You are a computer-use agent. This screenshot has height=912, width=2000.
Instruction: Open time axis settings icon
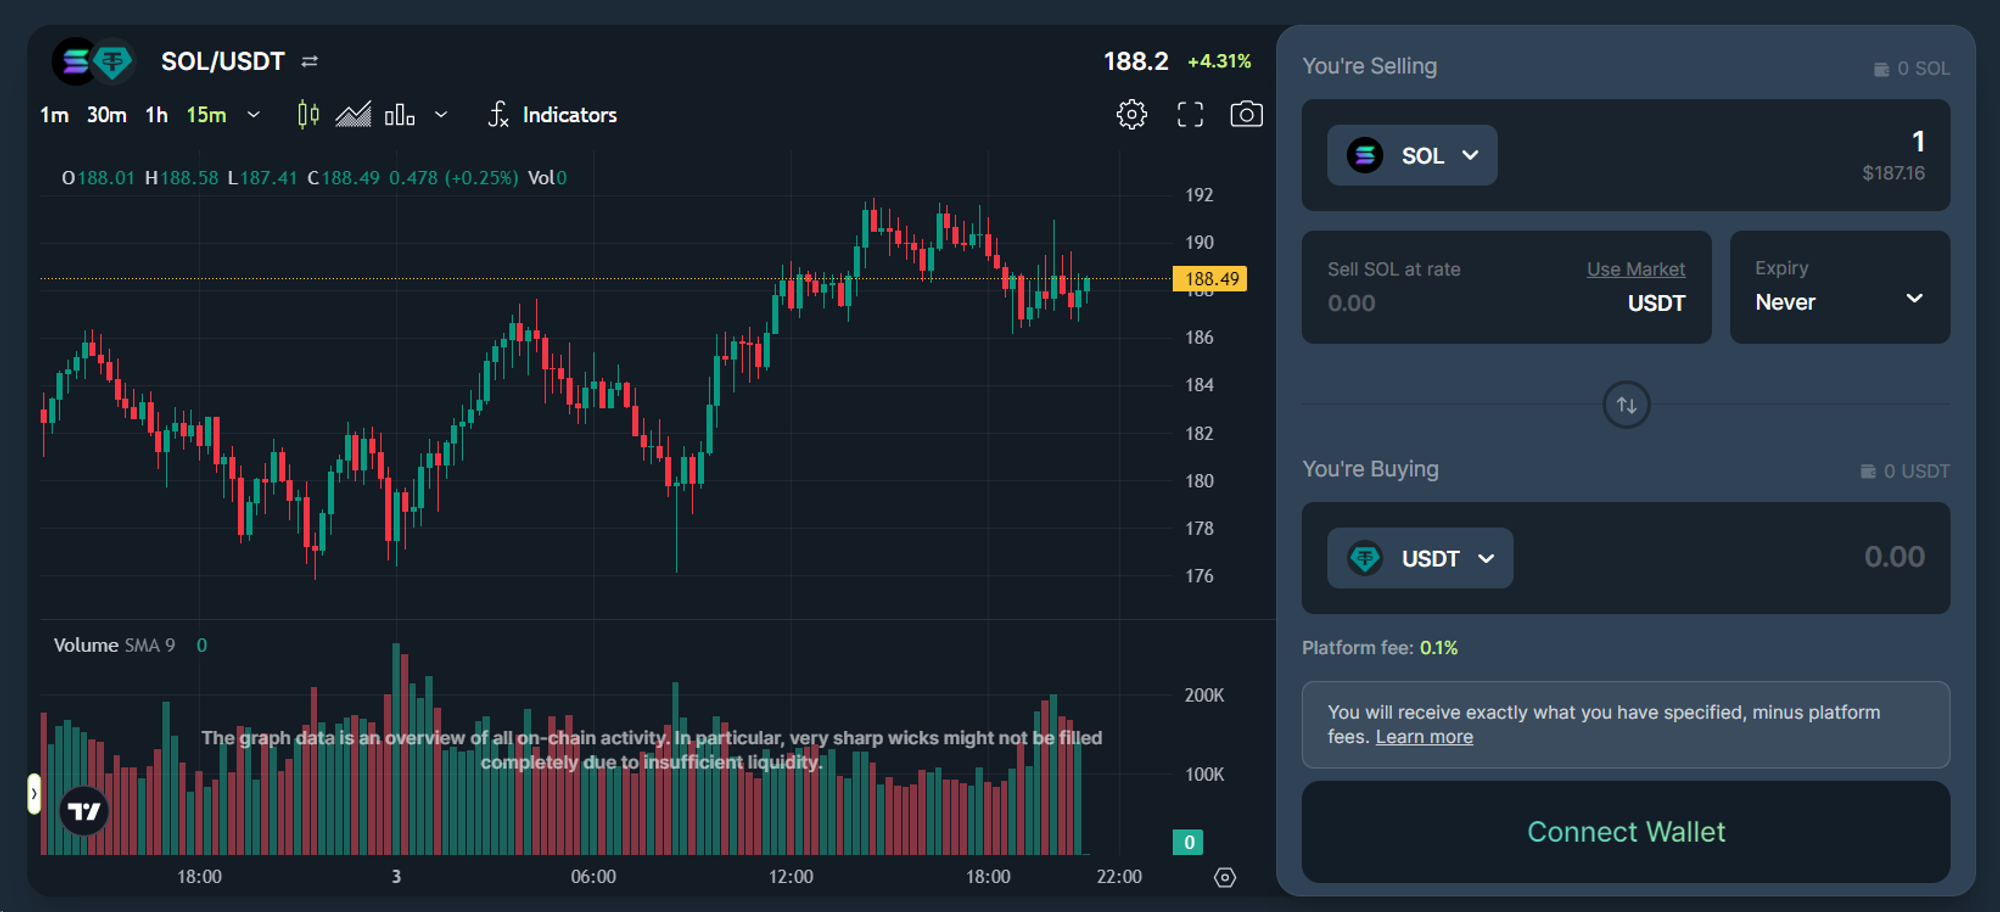pos(1224,877)
